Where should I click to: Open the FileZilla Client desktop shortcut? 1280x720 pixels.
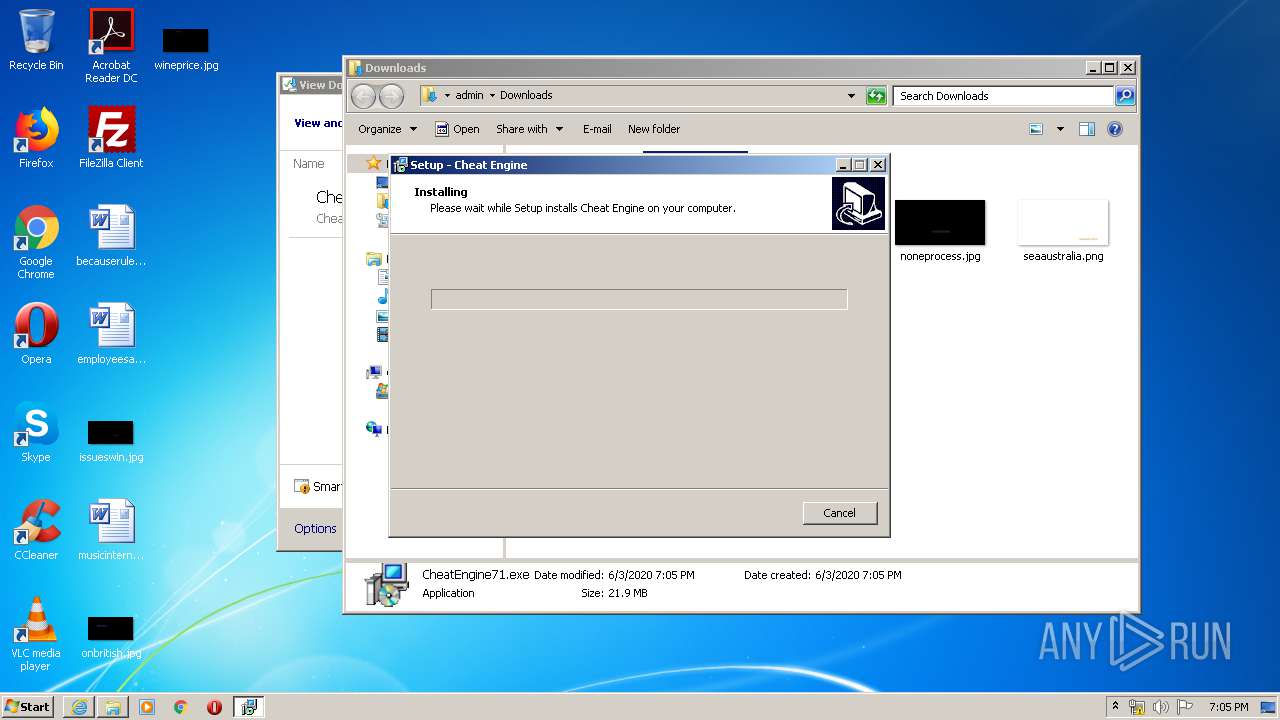tap(111, 138)
